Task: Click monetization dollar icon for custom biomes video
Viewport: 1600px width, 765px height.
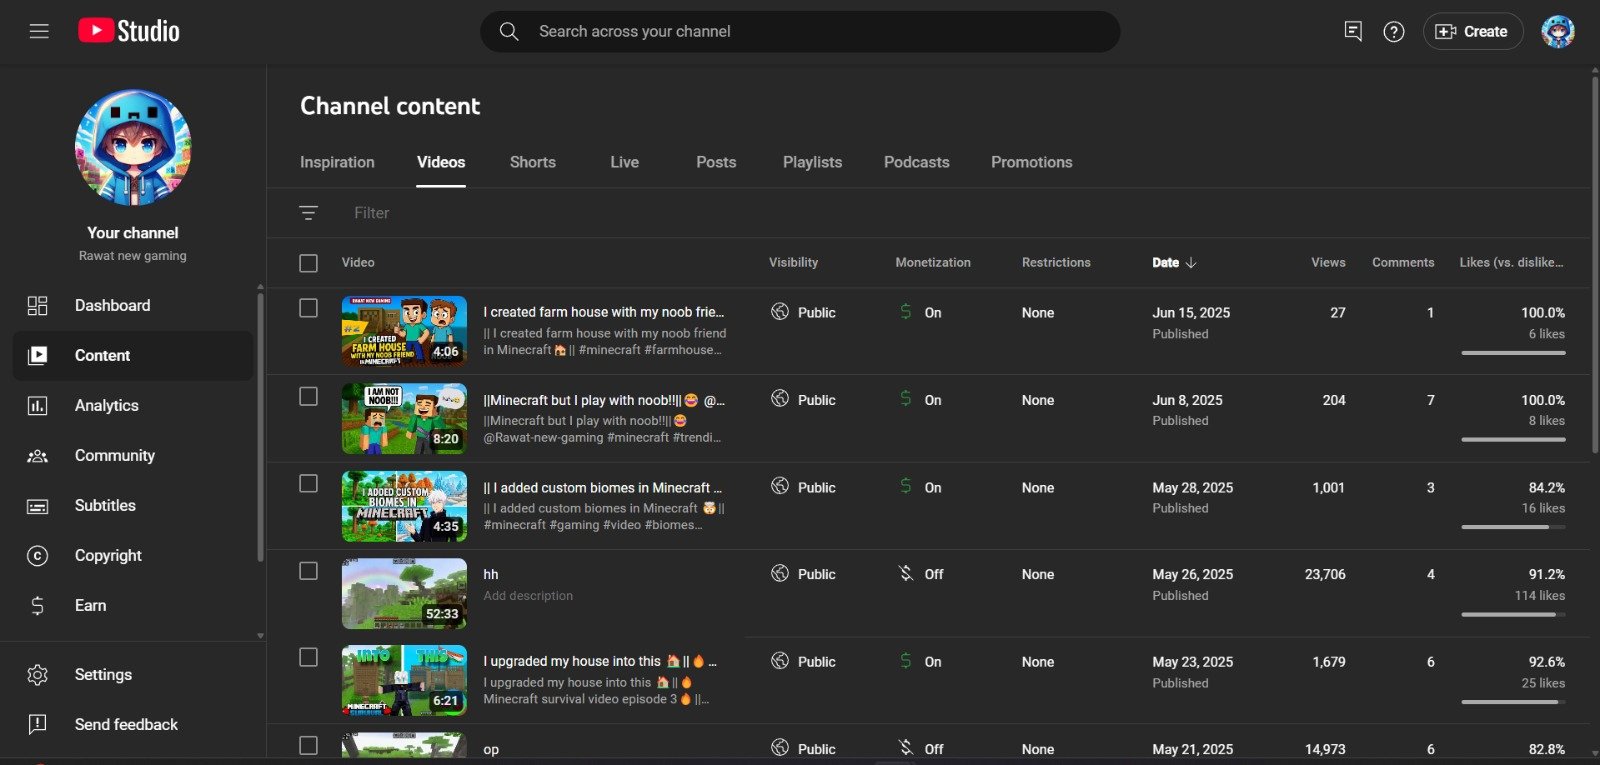Action: click(x=905, y=486)
